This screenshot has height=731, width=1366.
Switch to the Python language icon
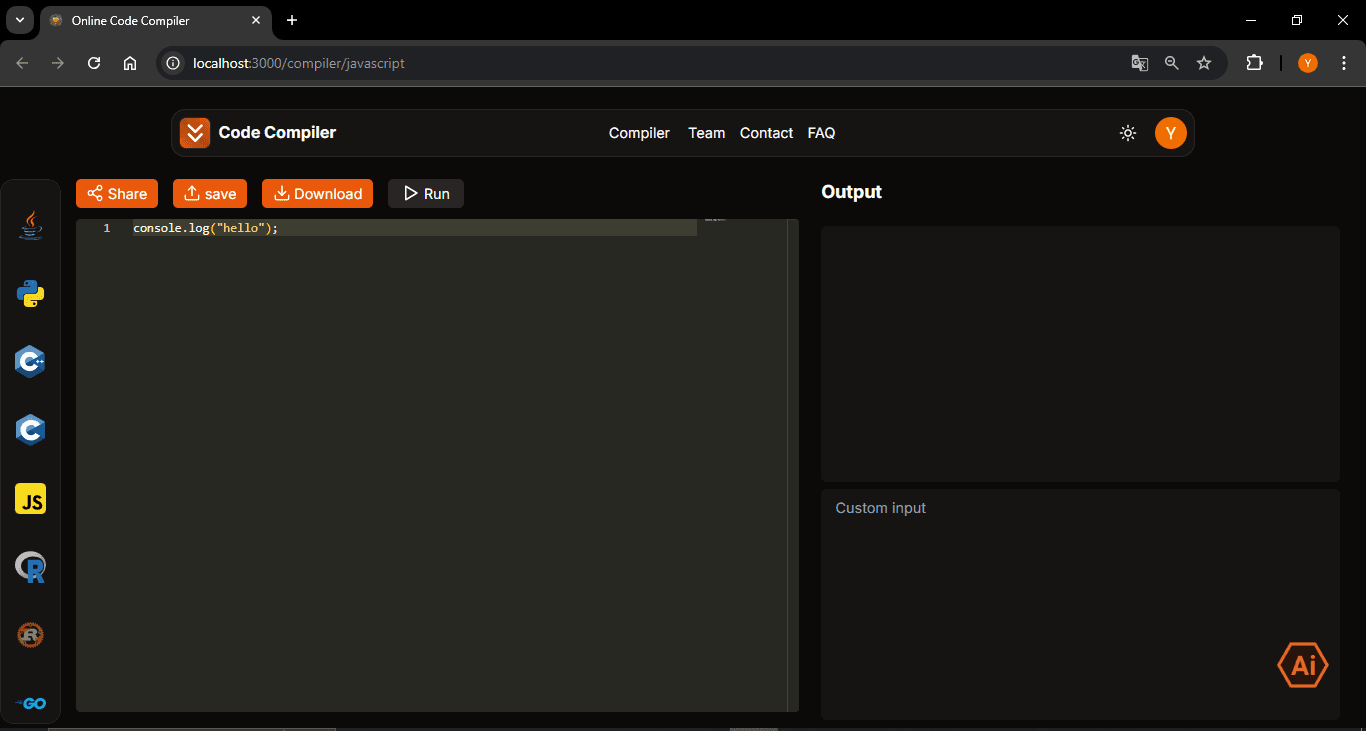[x=31, y=294]
